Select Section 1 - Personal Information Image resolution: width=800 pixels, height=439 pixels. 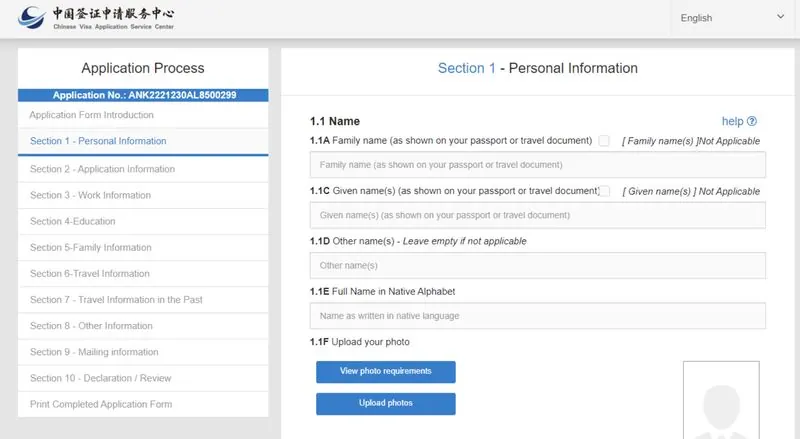[x=98, y=141]
